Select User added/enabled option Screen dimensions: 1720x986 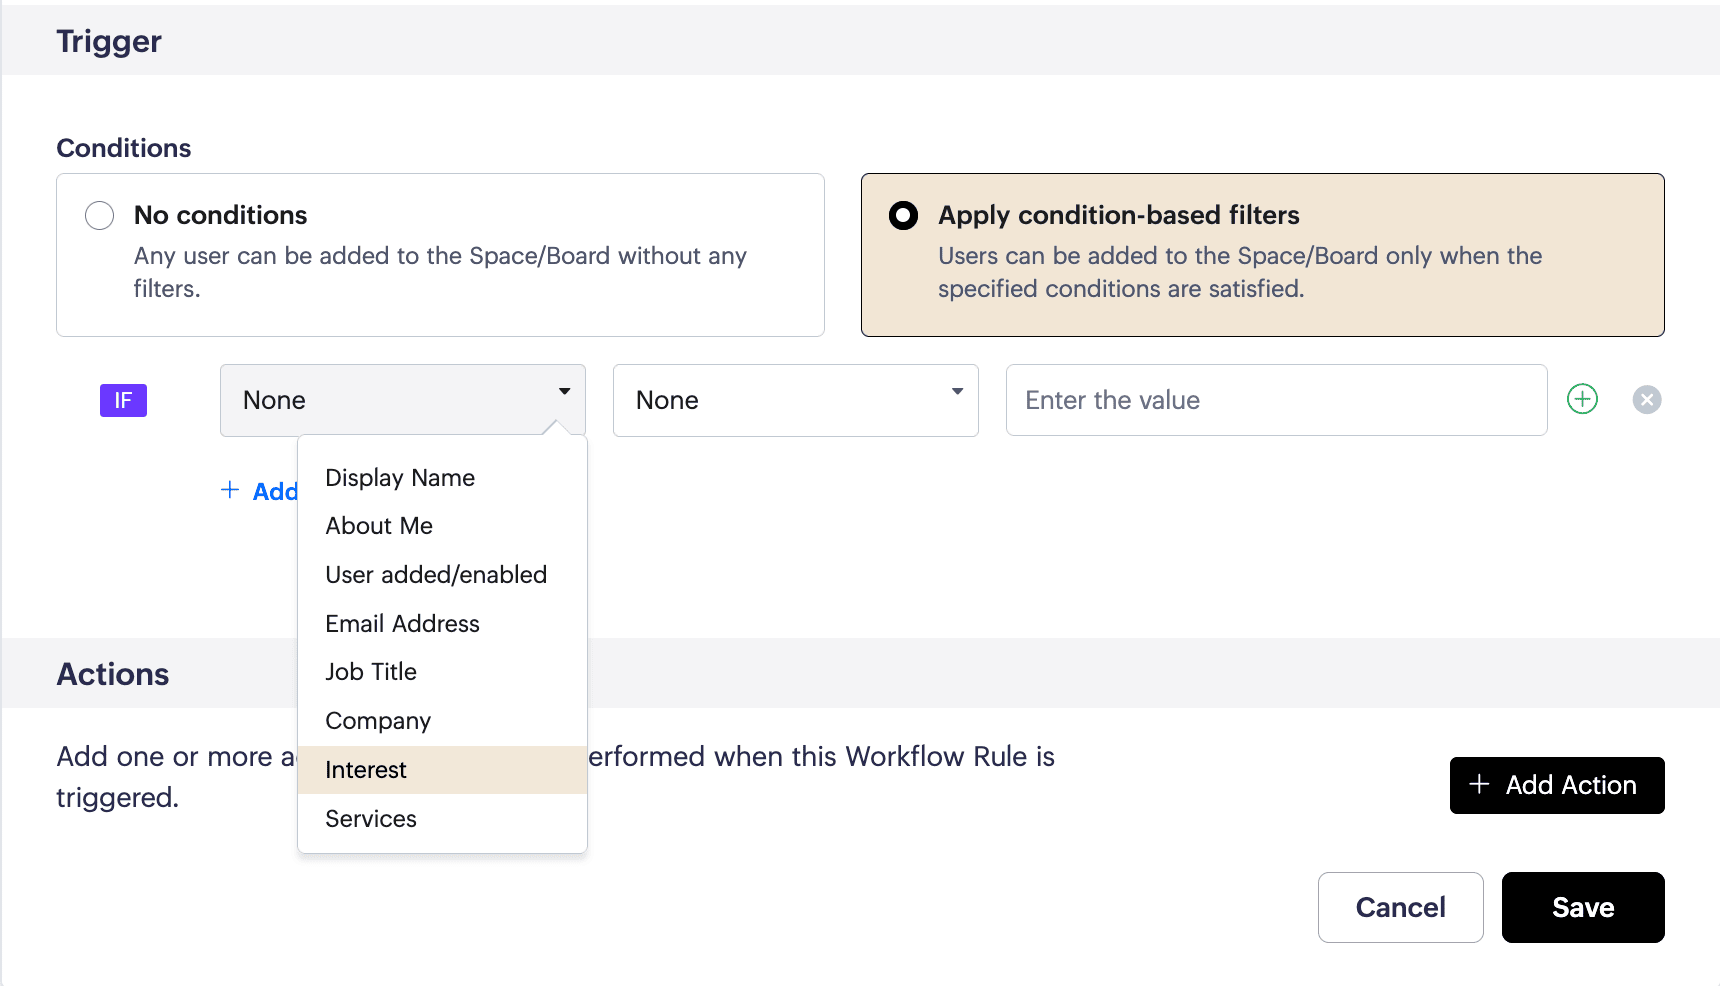[x=436, y=575]
